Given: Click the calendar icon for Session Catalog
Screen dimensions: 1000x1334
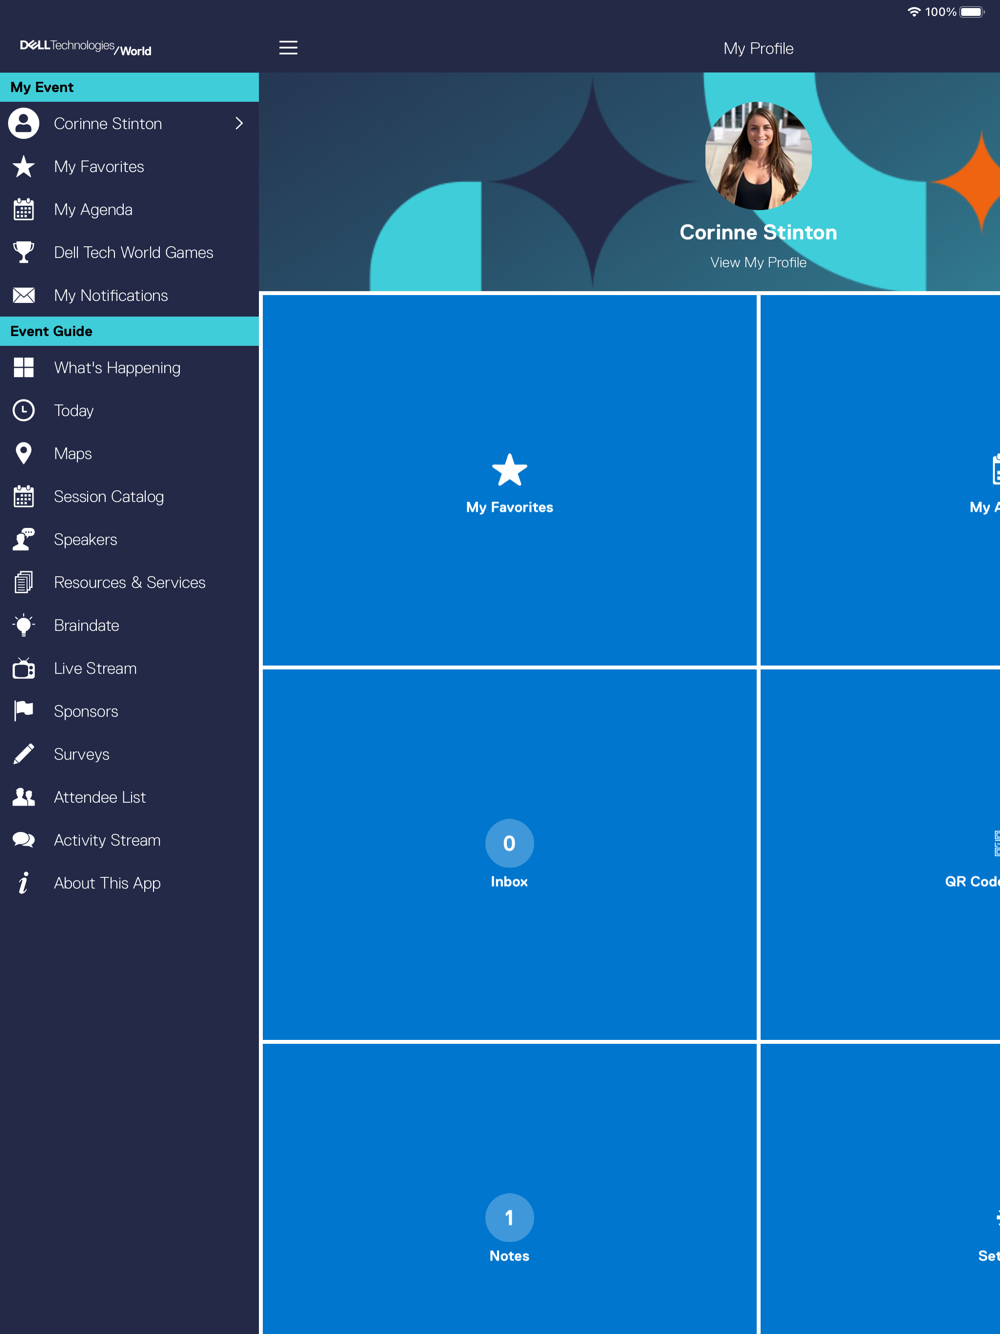Looking at the screenshot, I should point(24,496).
